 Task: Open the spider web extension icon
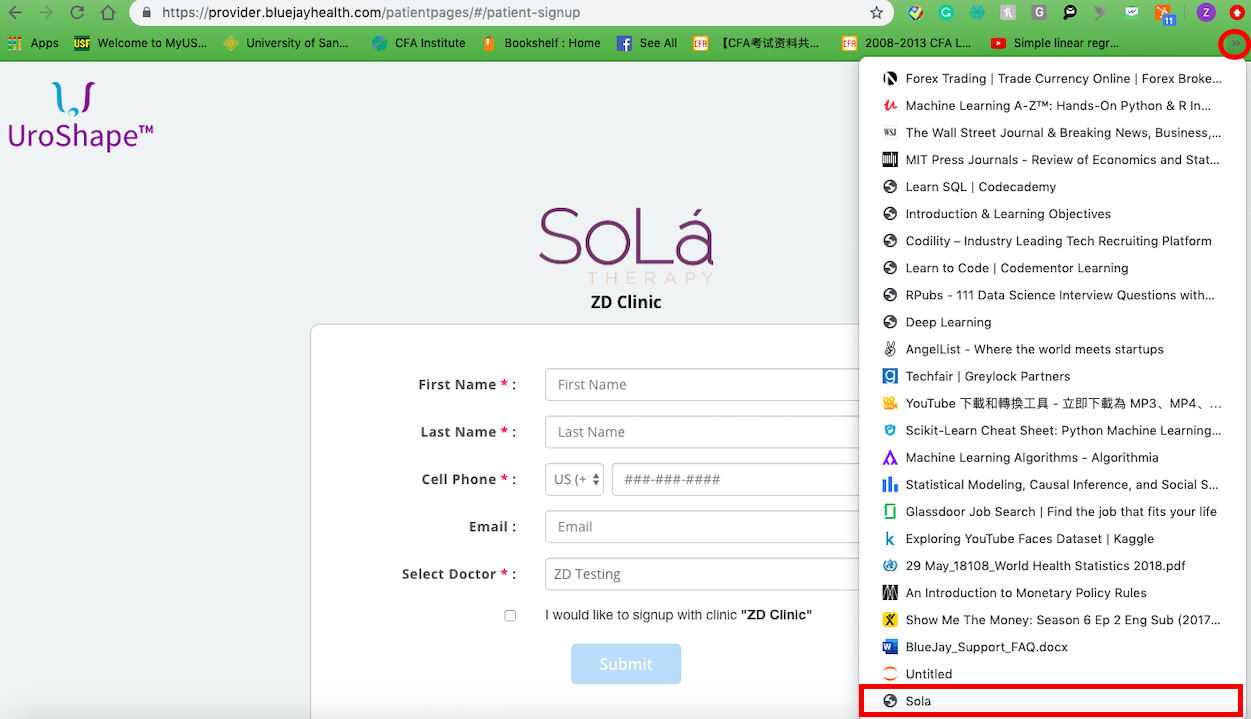click(977, 13)
